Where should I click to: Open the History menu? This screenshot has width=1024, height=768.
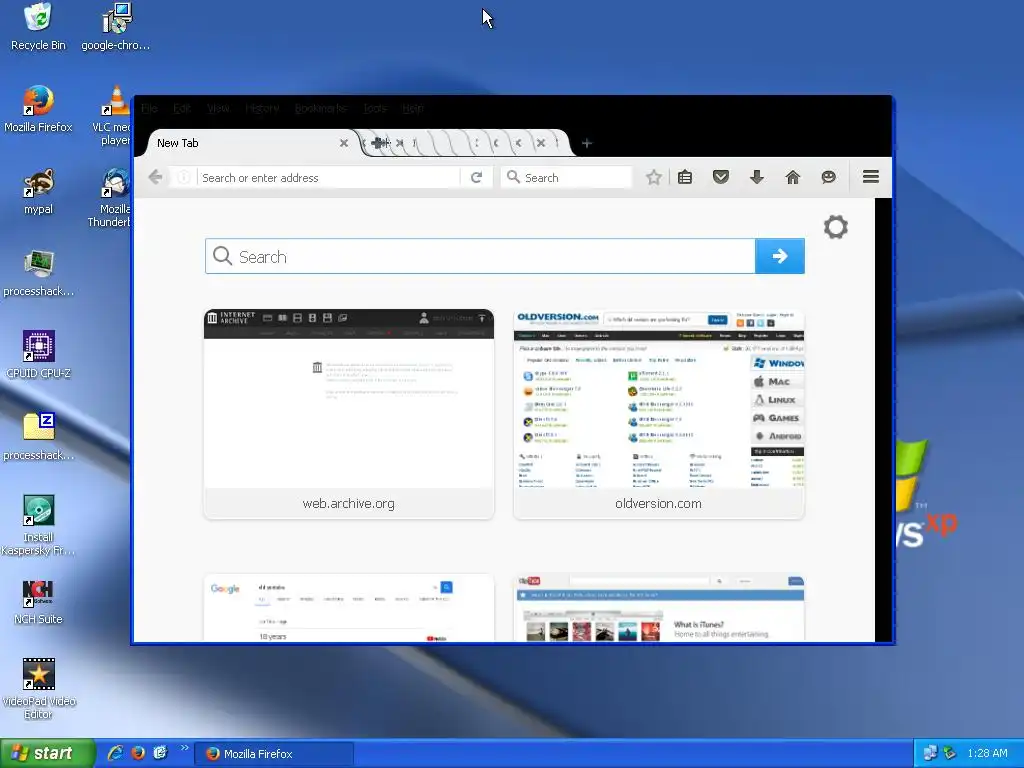point(262,108)
